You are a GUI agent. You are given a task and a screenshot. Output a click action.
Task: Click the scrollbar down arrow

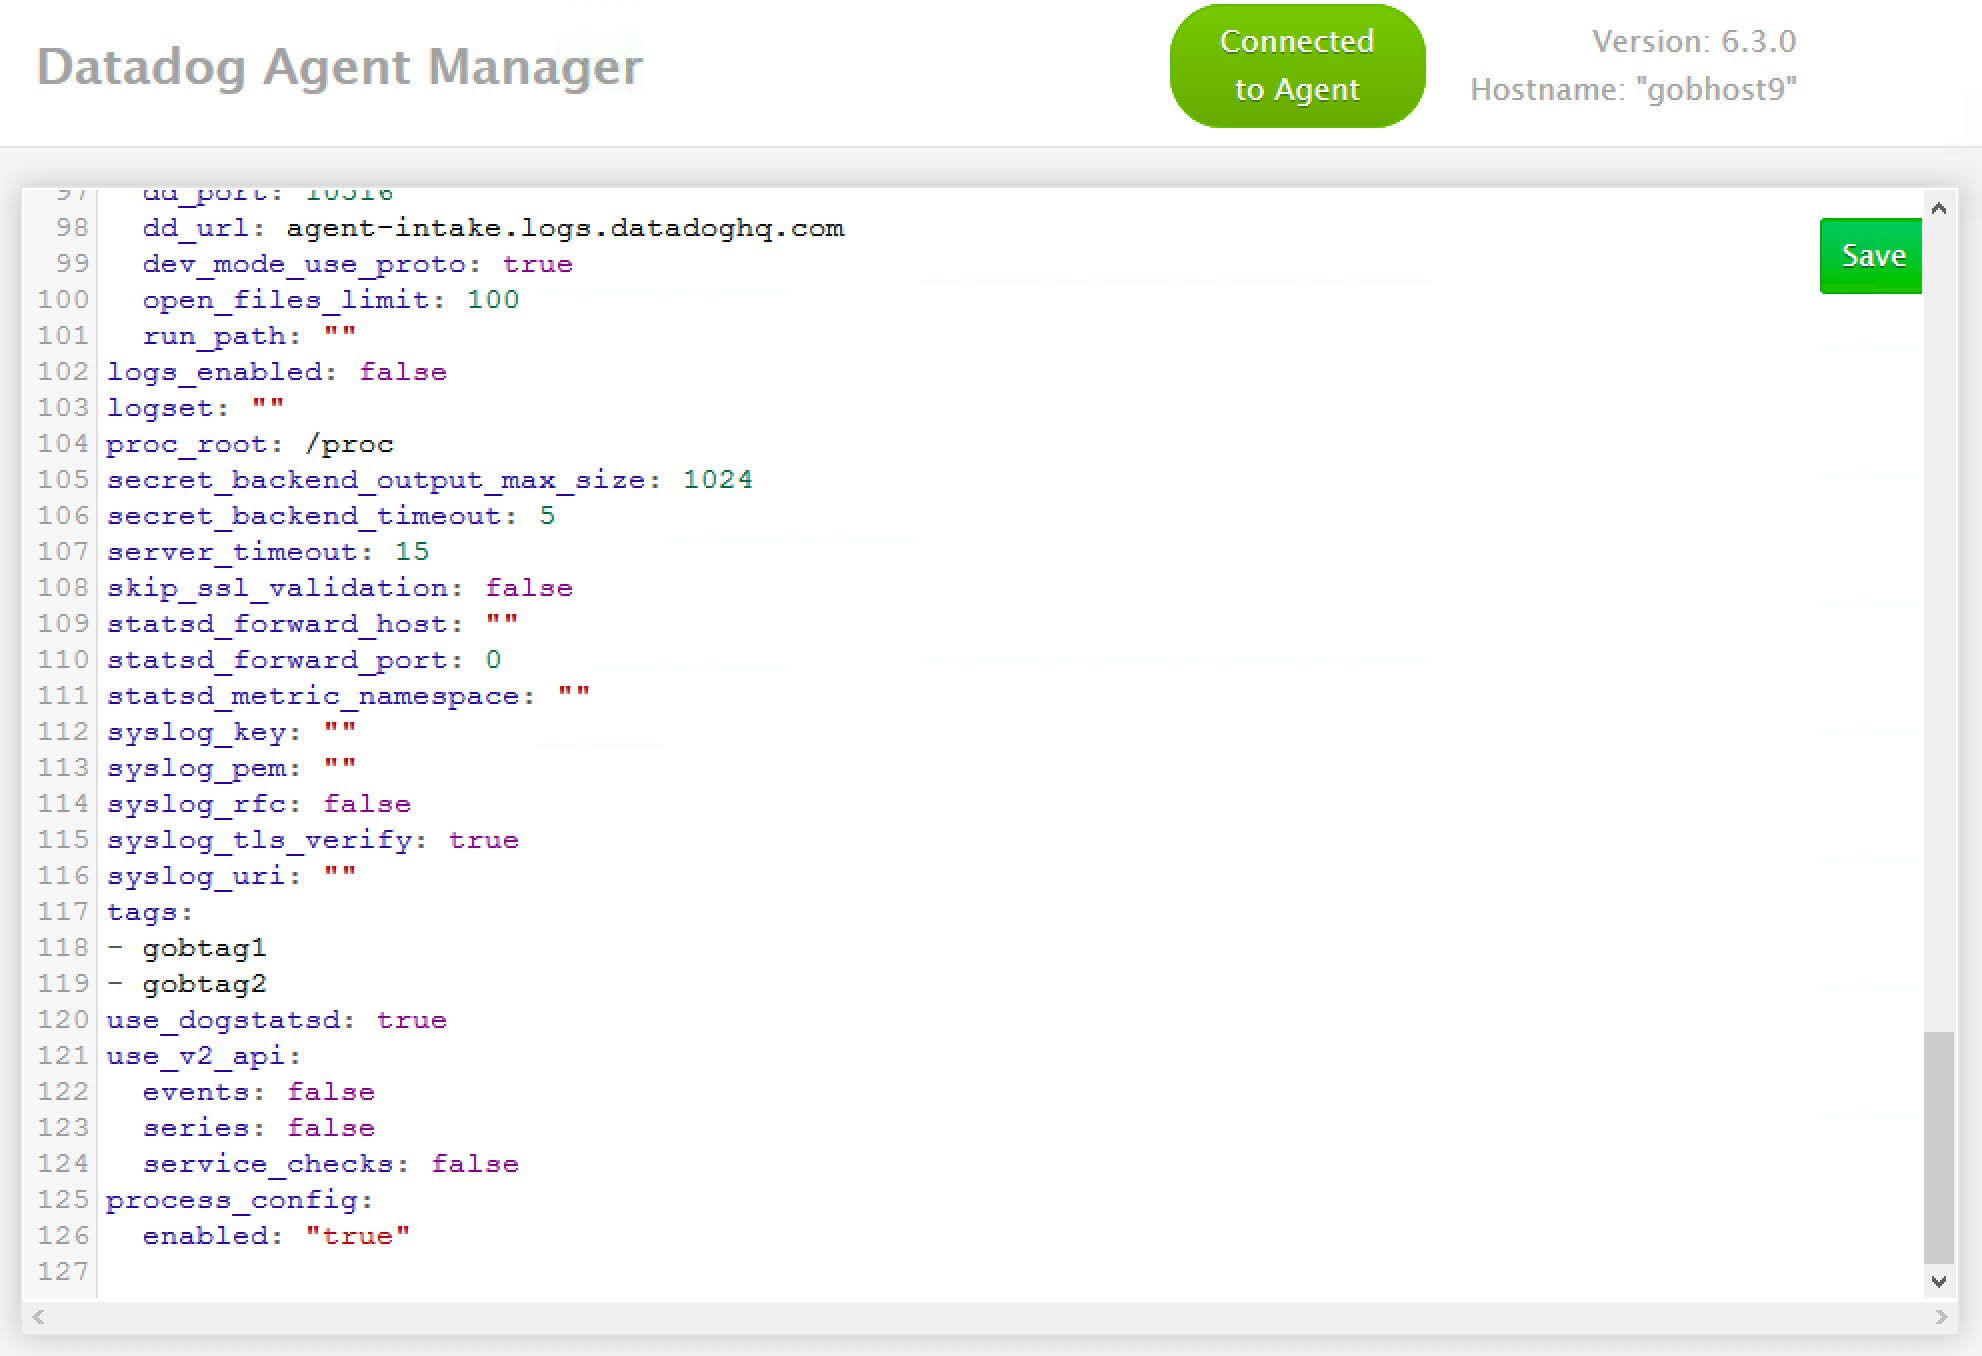(x=1939, y=1281)
